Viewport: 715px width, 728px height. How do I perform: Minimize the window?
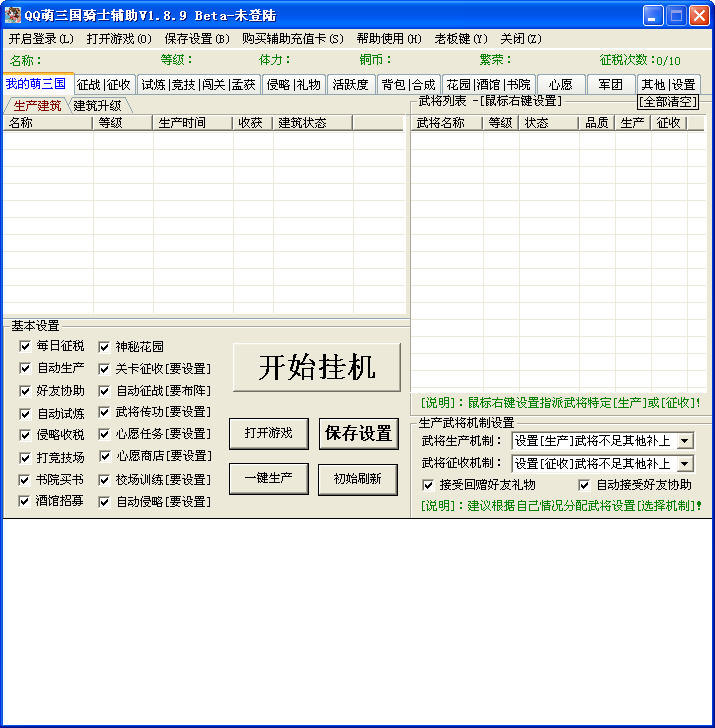click(x=653, y=15)
